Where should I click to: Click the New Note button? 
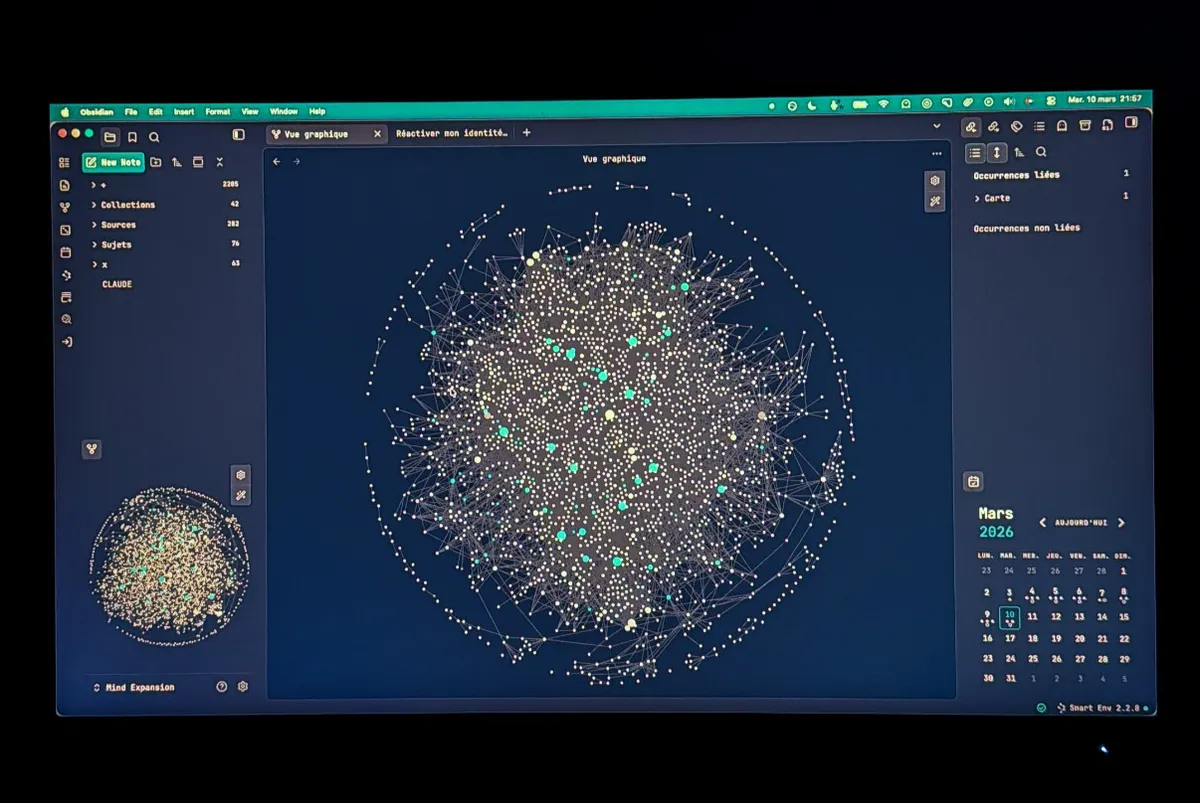point(114,162)
